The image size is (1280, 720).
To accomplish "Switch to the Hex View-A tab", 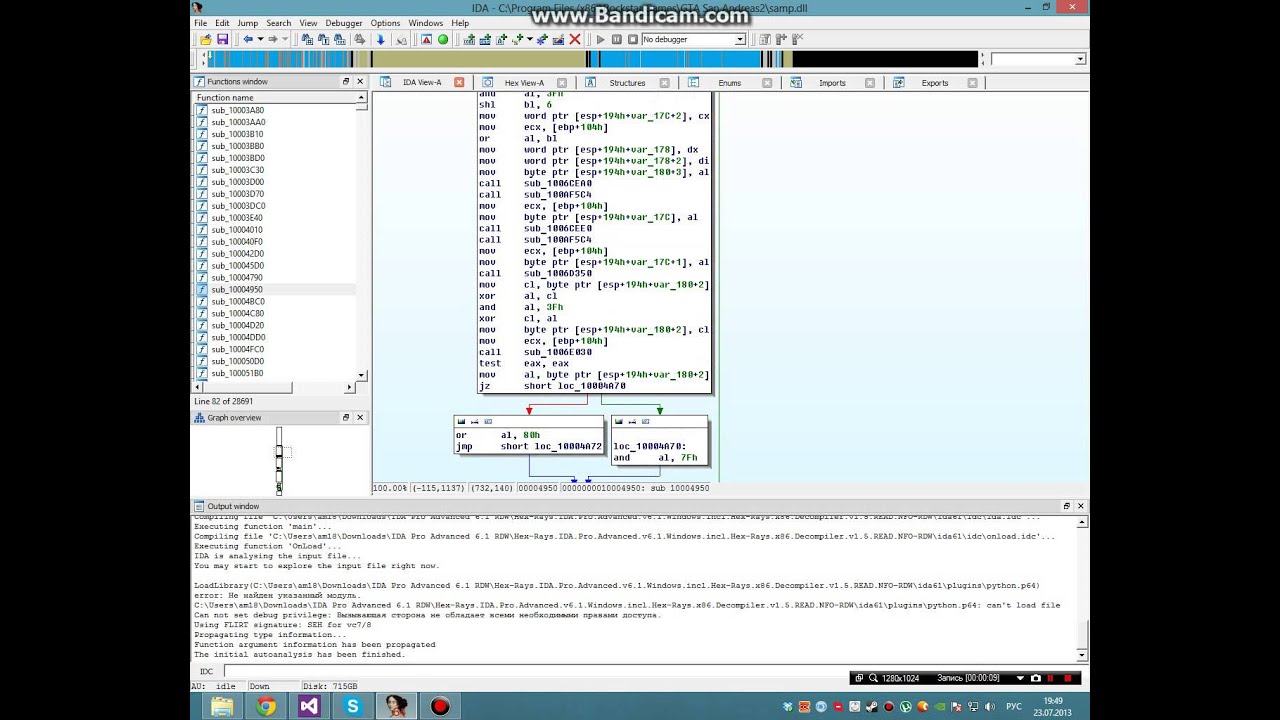I will tap(524, 83).
